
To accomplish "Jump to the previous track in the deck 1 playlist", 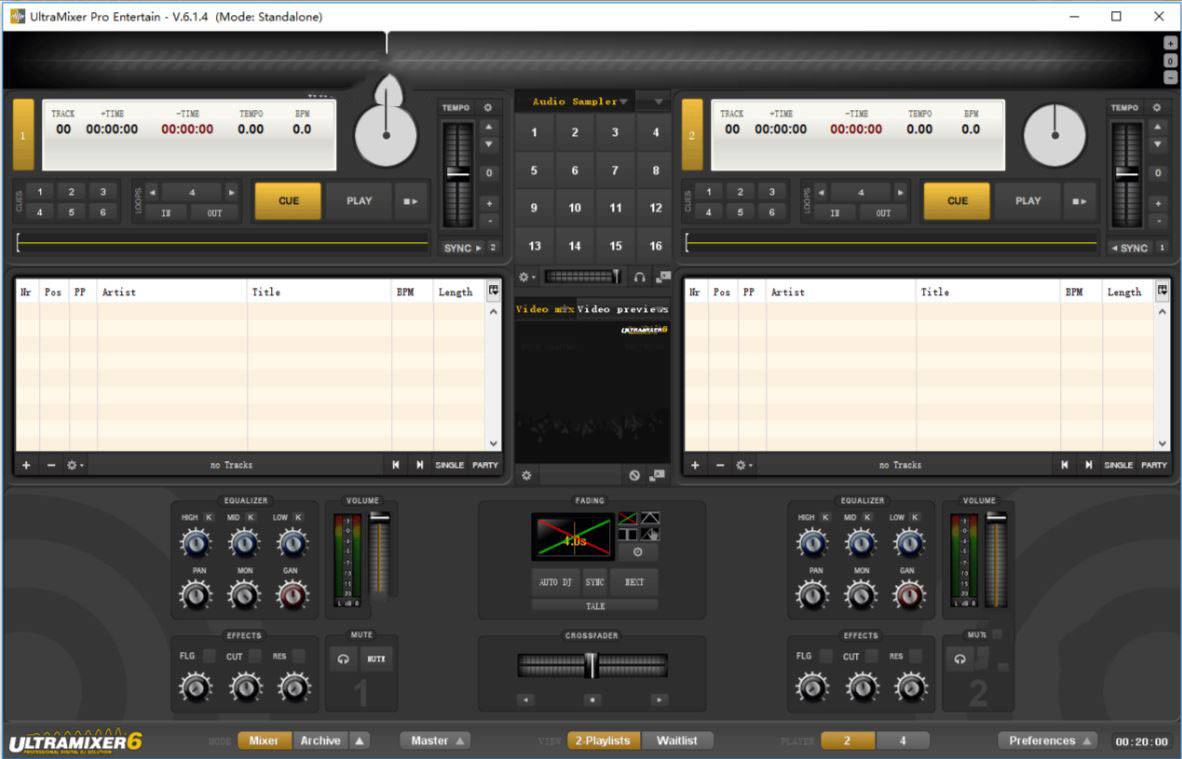I will click(396, 465).
